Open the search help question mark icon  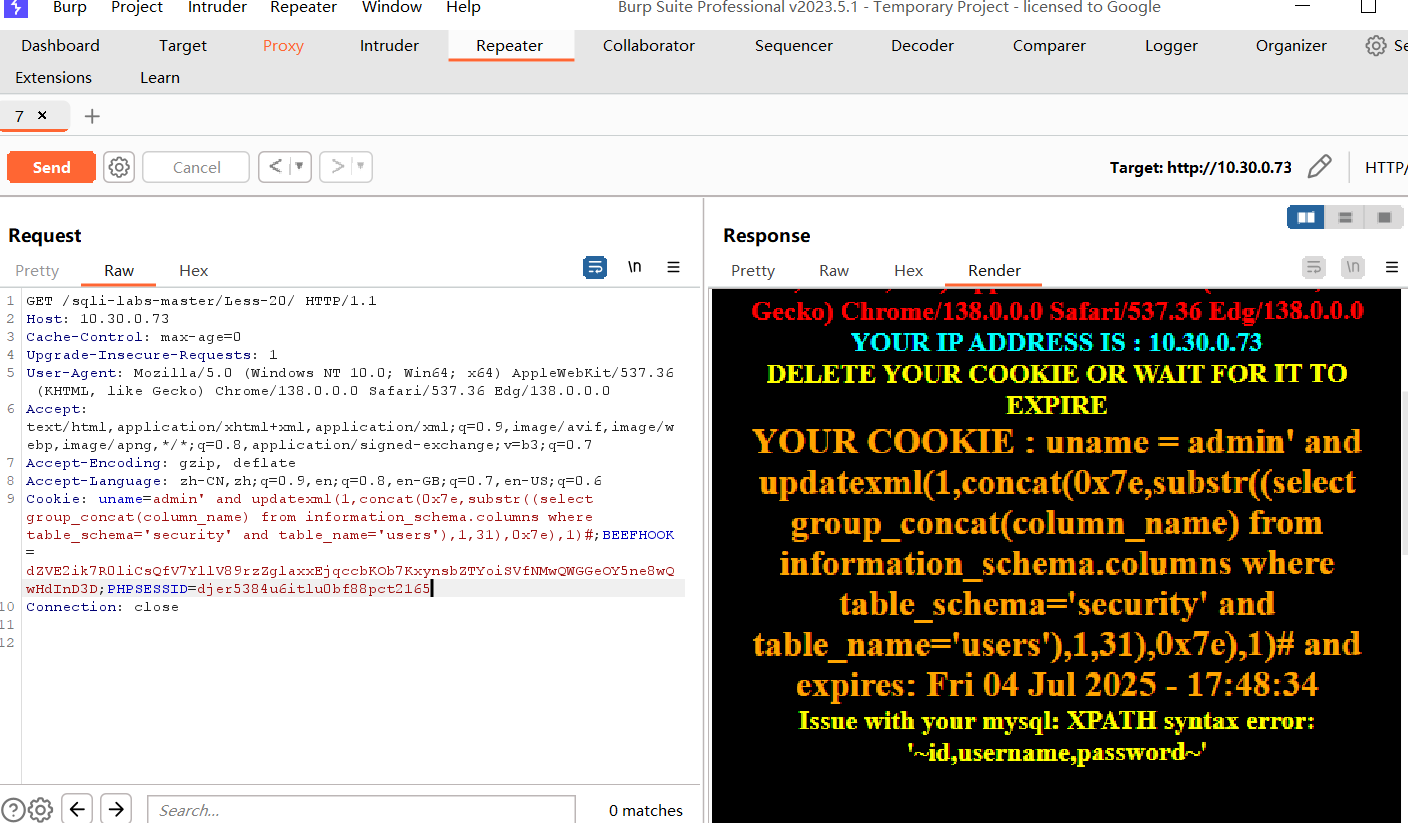(x=13, y=810)
